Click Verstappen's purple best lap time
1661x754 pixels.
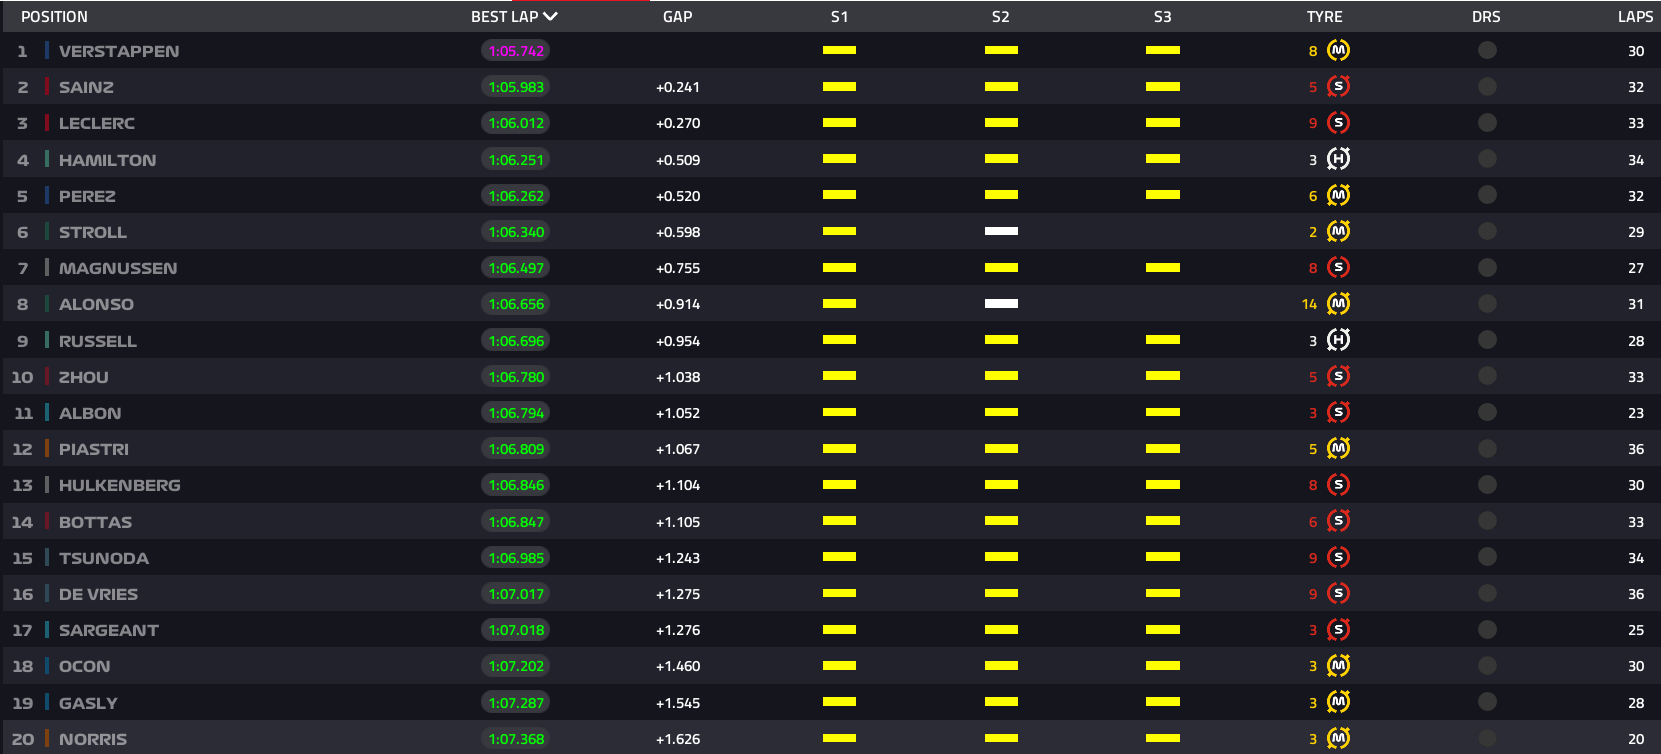pyautogui.click(x=516, y=51)
